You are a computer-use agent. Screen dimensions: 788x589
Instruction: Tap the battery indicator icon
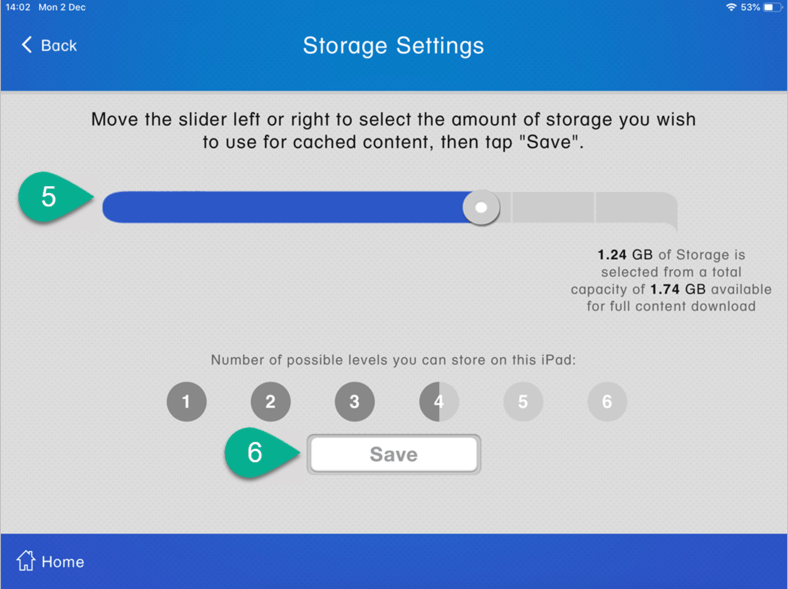773,7
